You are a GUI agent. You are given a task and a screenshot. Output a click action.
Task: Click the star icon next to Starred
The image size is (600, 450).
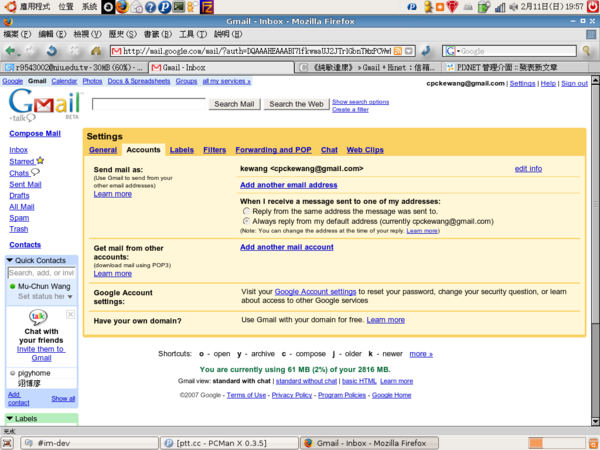pos(40,160)
